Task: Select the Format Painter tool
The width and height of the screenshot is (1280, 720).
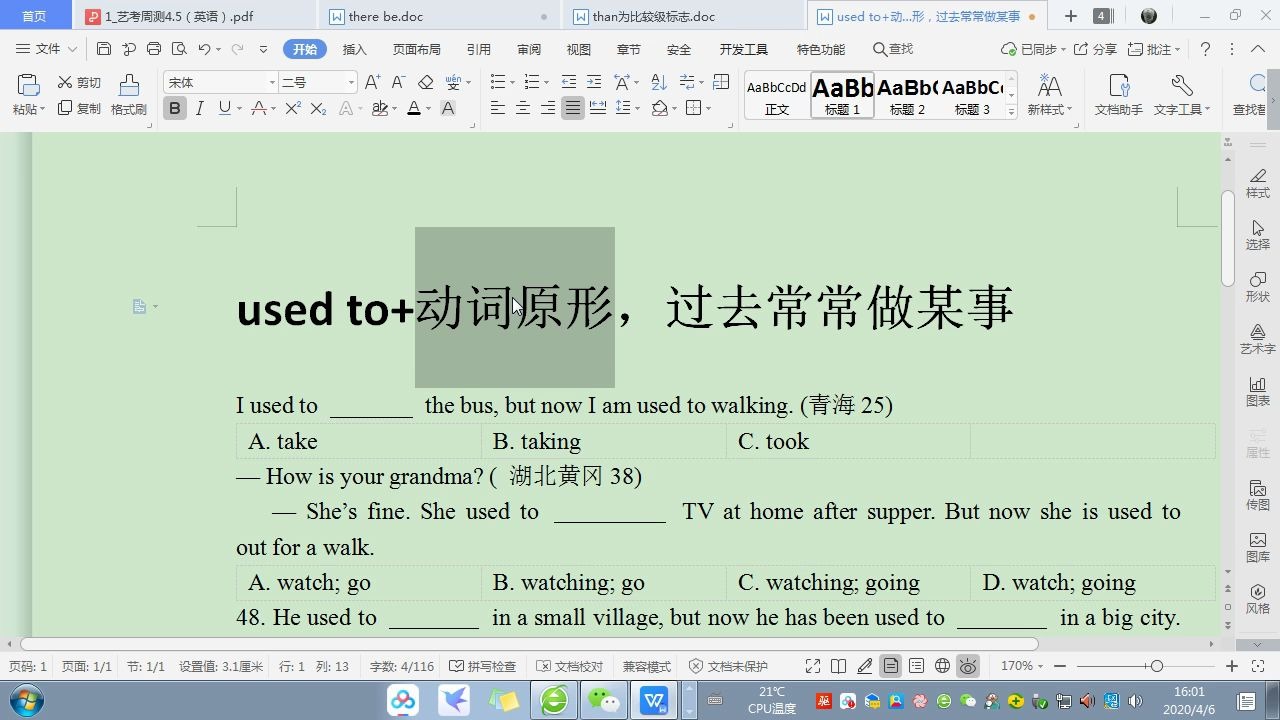Action: [x=128, y=97]
